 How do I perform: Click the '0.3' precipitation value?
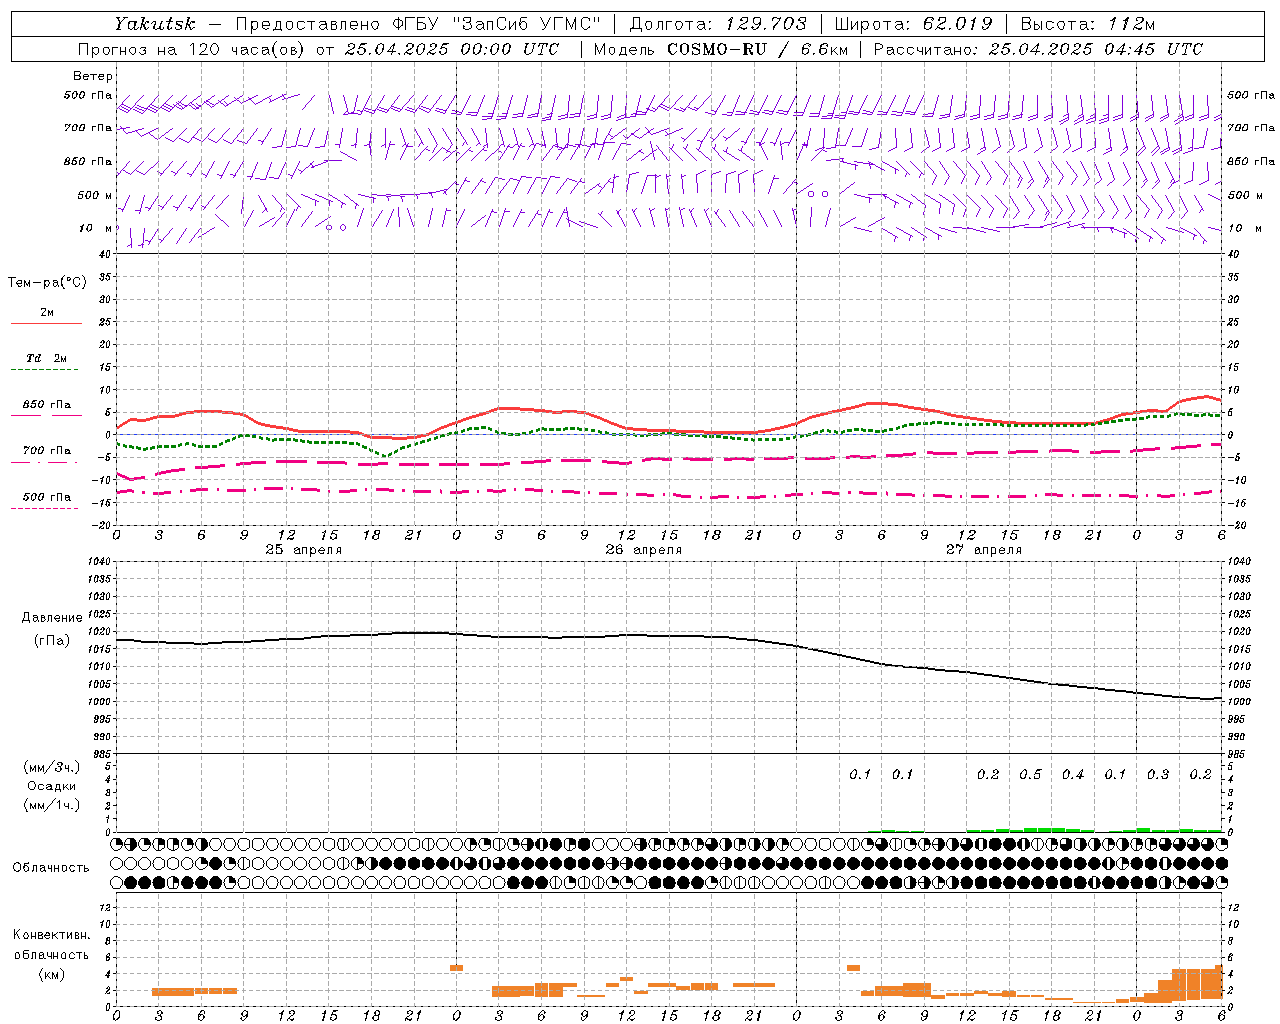coord(1158,775)
